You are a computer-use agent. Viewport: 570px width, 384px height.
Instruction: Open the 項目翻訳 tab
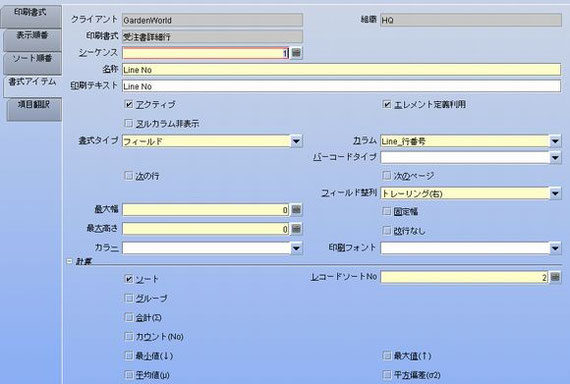[34, 109]
